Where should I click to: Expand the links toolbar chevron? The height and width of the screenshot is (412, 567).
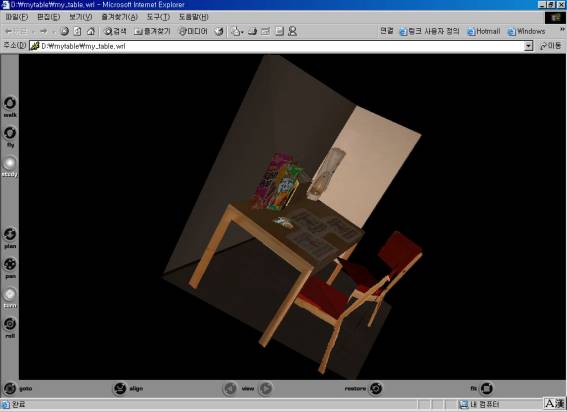pos(562,30)
